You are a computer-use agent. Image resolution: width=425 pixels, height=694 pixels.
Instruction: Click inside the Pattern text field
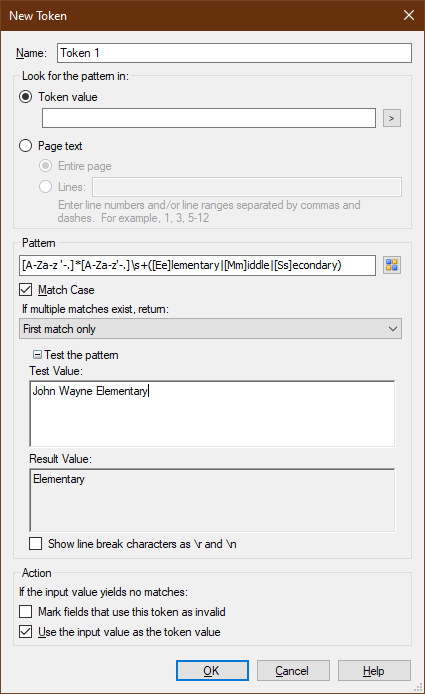197,265
